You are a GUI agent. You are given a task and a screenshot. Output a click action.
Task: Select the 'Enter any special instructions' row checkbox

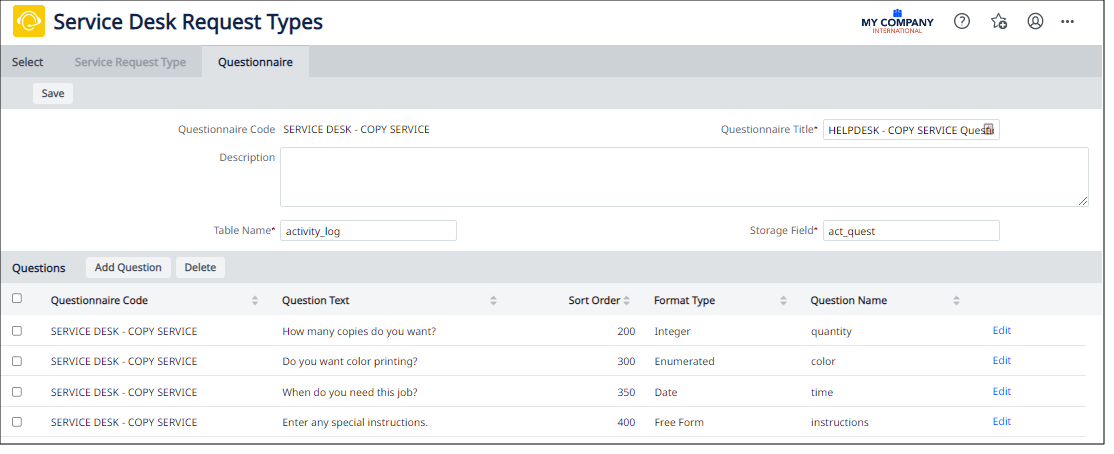pos(17,422)
